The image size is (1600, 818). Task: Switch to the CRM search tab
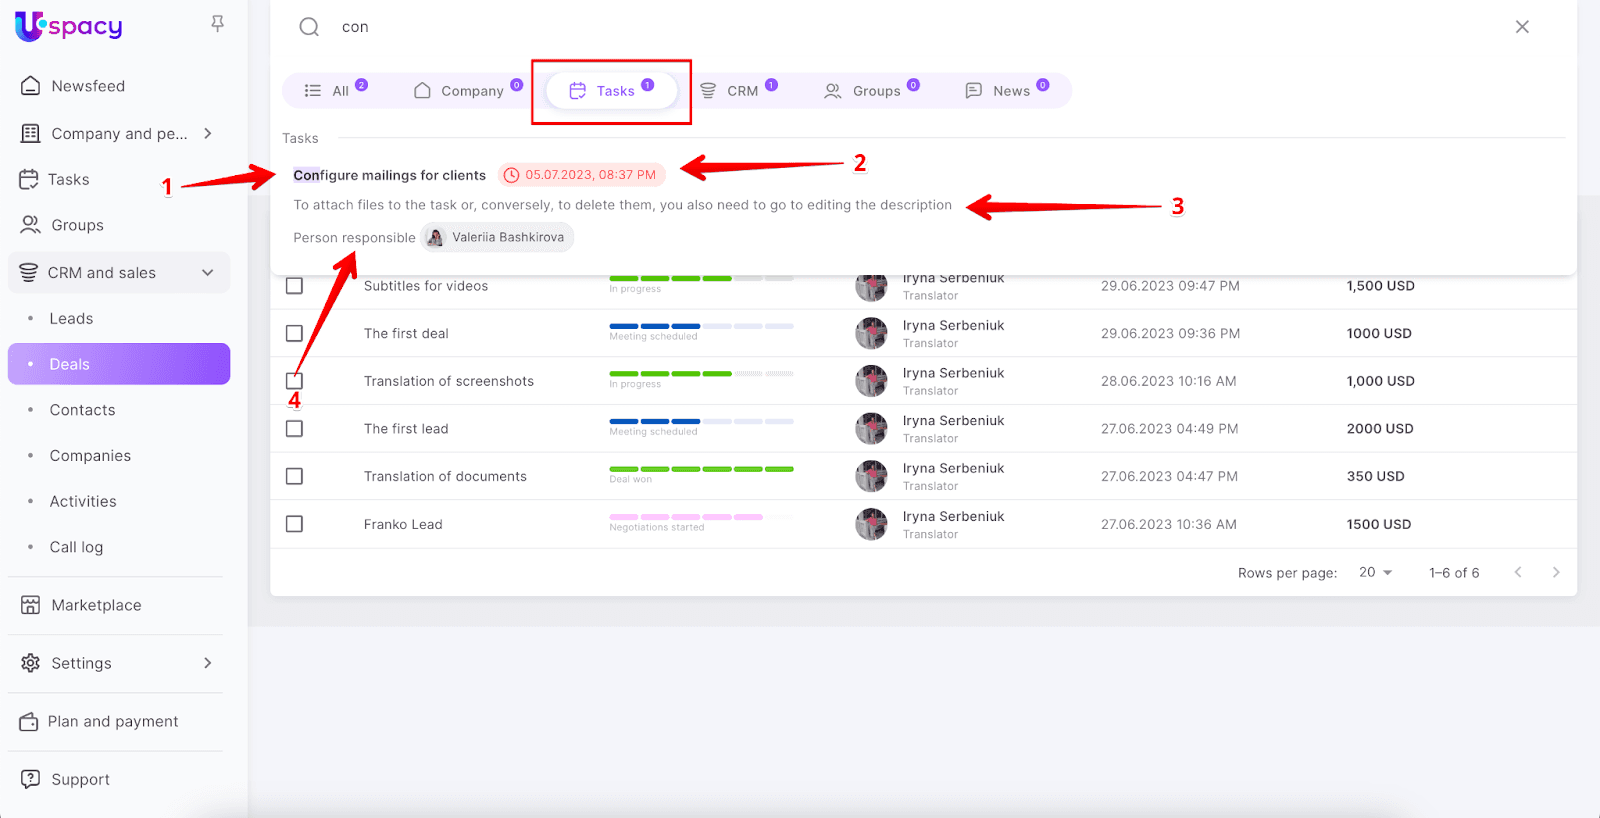740,91
